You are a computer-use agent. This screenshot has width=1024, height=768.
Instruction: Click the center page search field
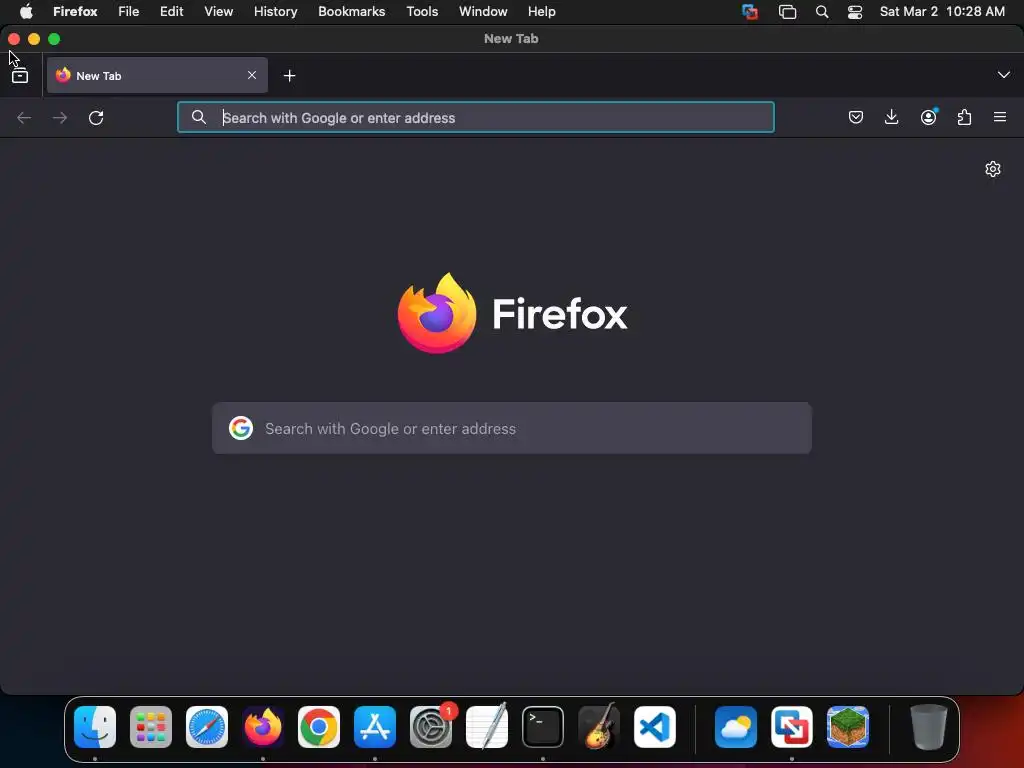click(512, 428)
